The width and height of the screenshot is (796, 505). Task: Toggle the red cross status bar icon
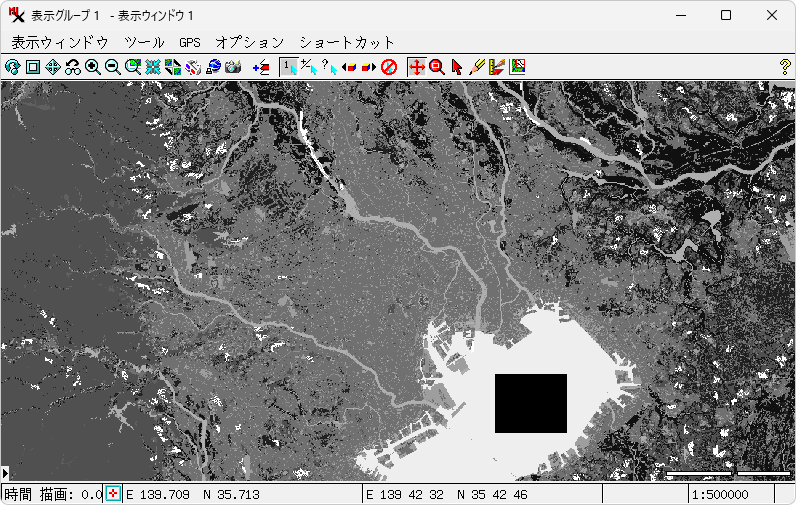click(113, 494)
